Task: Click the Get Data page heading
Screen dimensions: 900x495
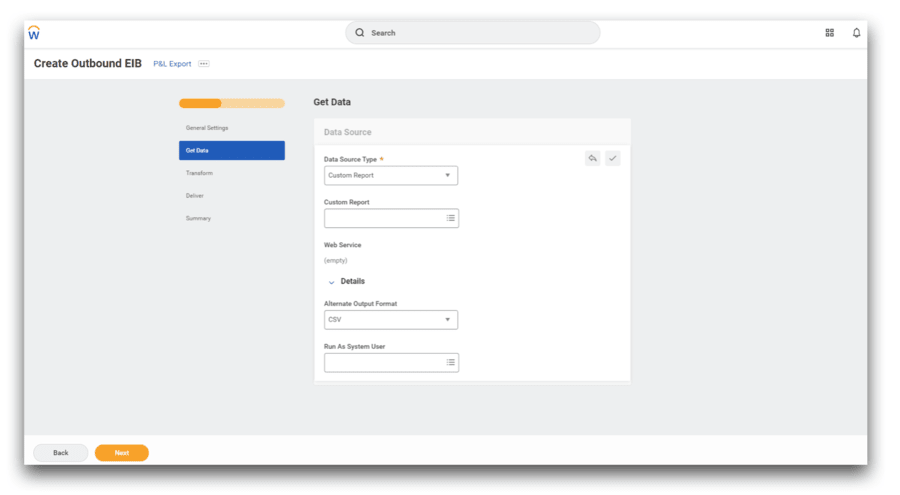Action: pos(332,102)
